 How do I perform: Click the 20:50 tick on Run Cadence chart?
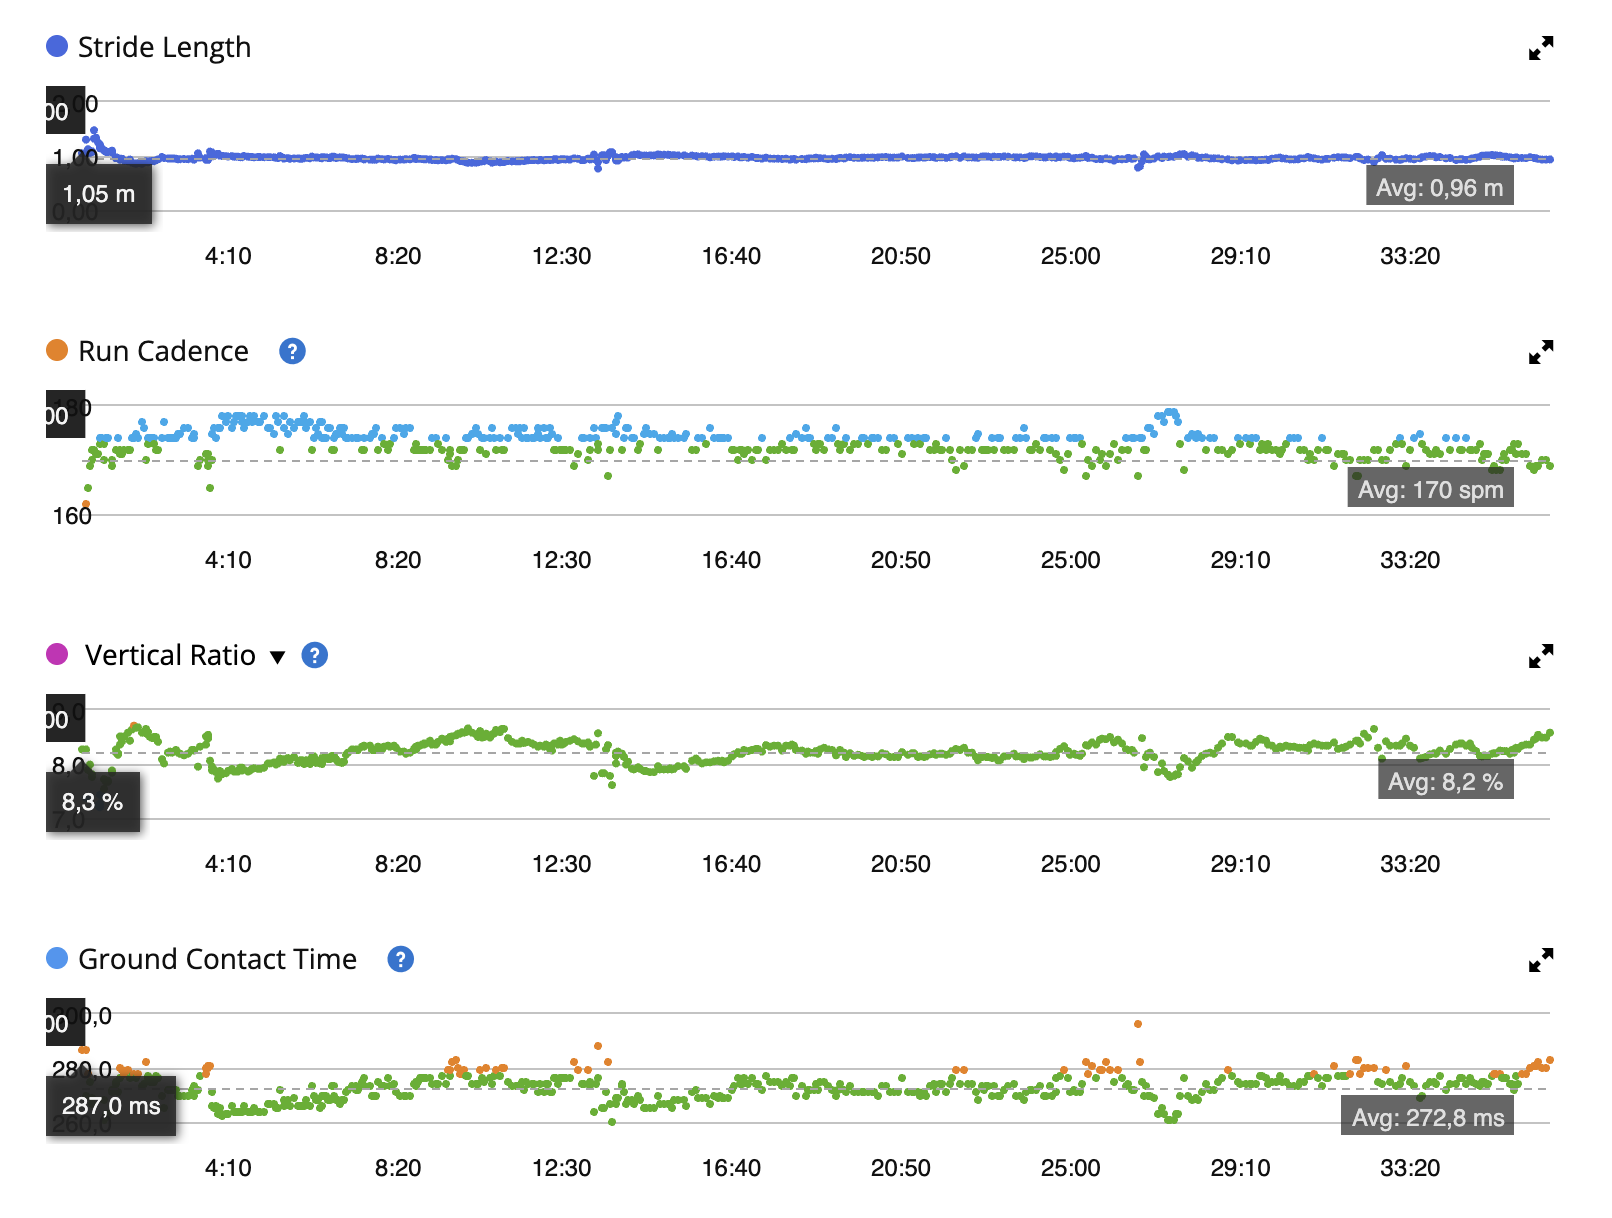click(x=901, y=560)
